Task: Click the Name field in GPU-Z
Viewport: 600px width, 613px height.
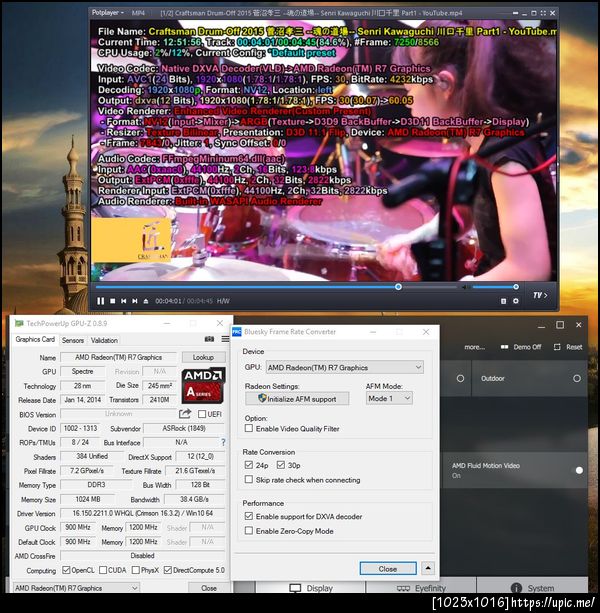Action: (118, 357)
